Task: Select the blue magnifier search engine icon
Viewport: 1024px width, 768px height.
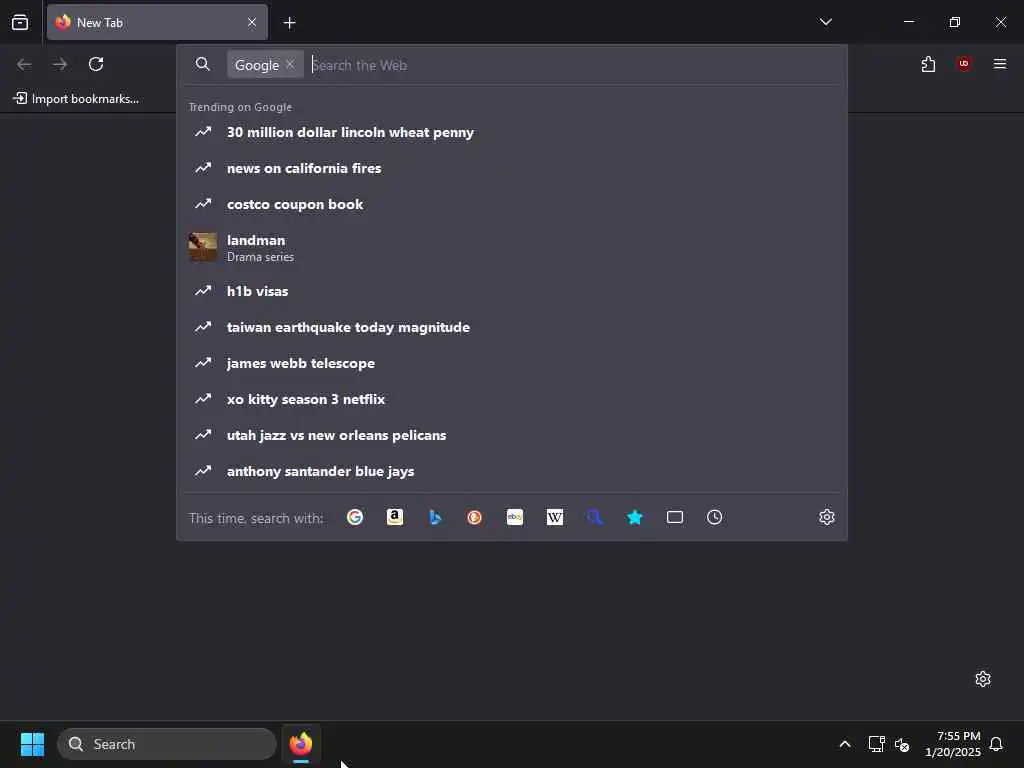Action: [x=594, y=517]
